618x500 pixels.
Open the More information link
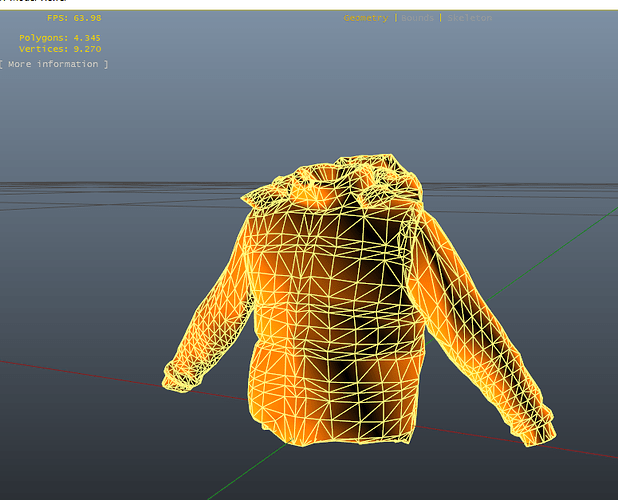54,64
